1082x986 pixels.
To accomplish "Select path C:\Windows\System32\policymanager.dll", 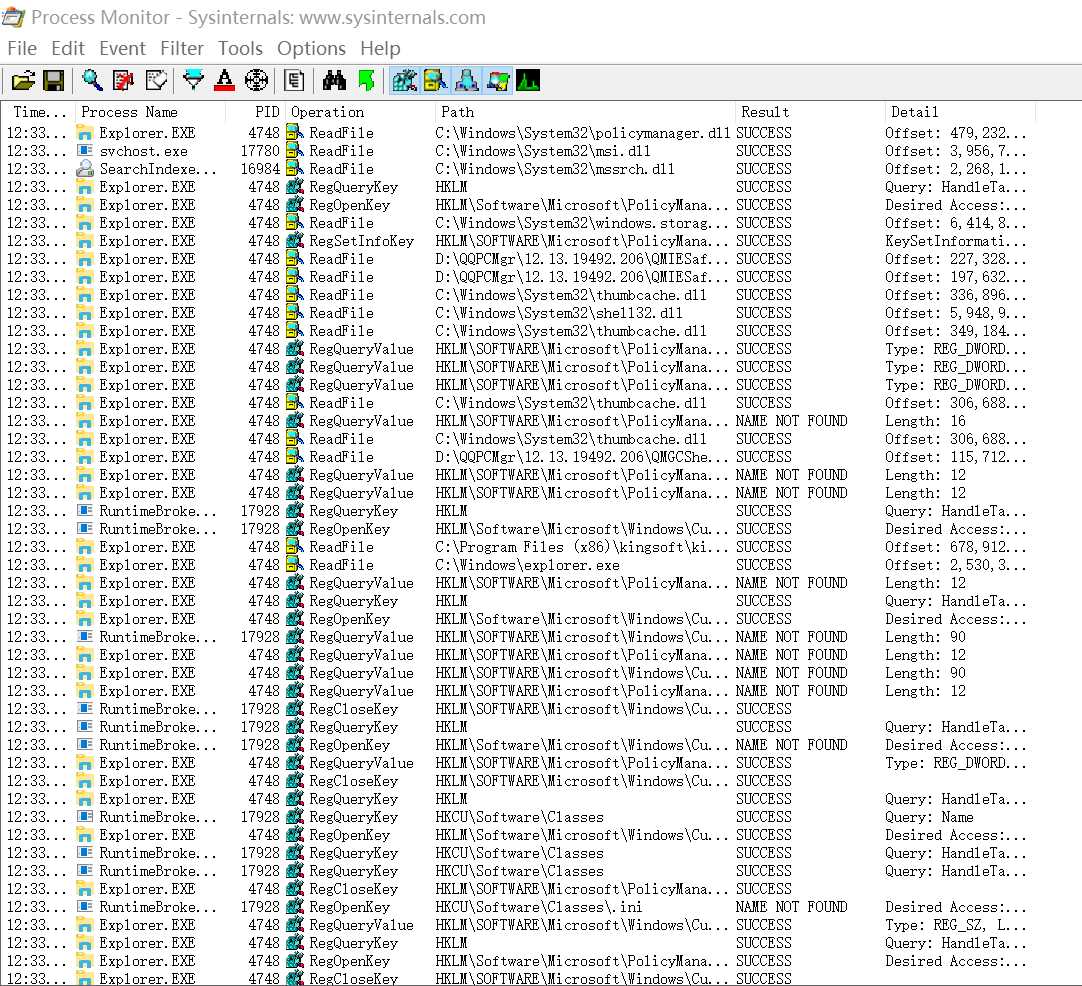I will click(583, 133).
